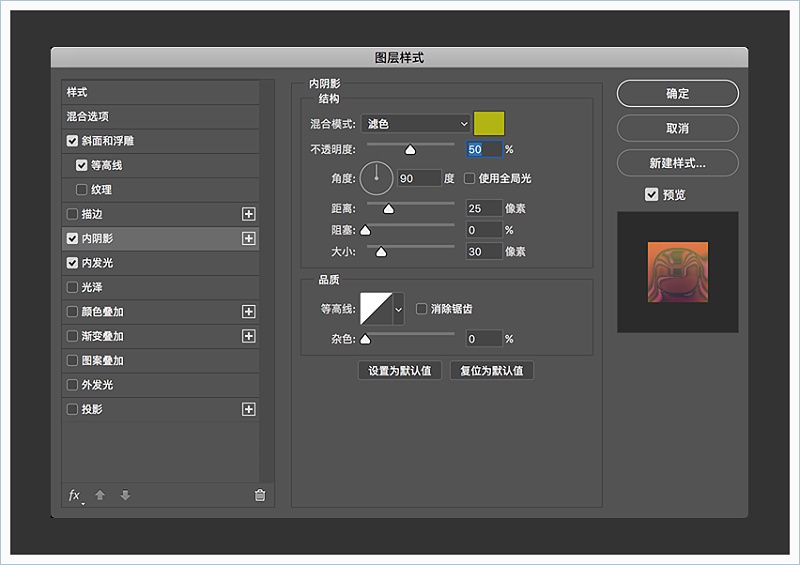
Task: Add another Color Overlay (颜色叠加) with plus icon
Action: pyautogui.click(x=249, y=312)
